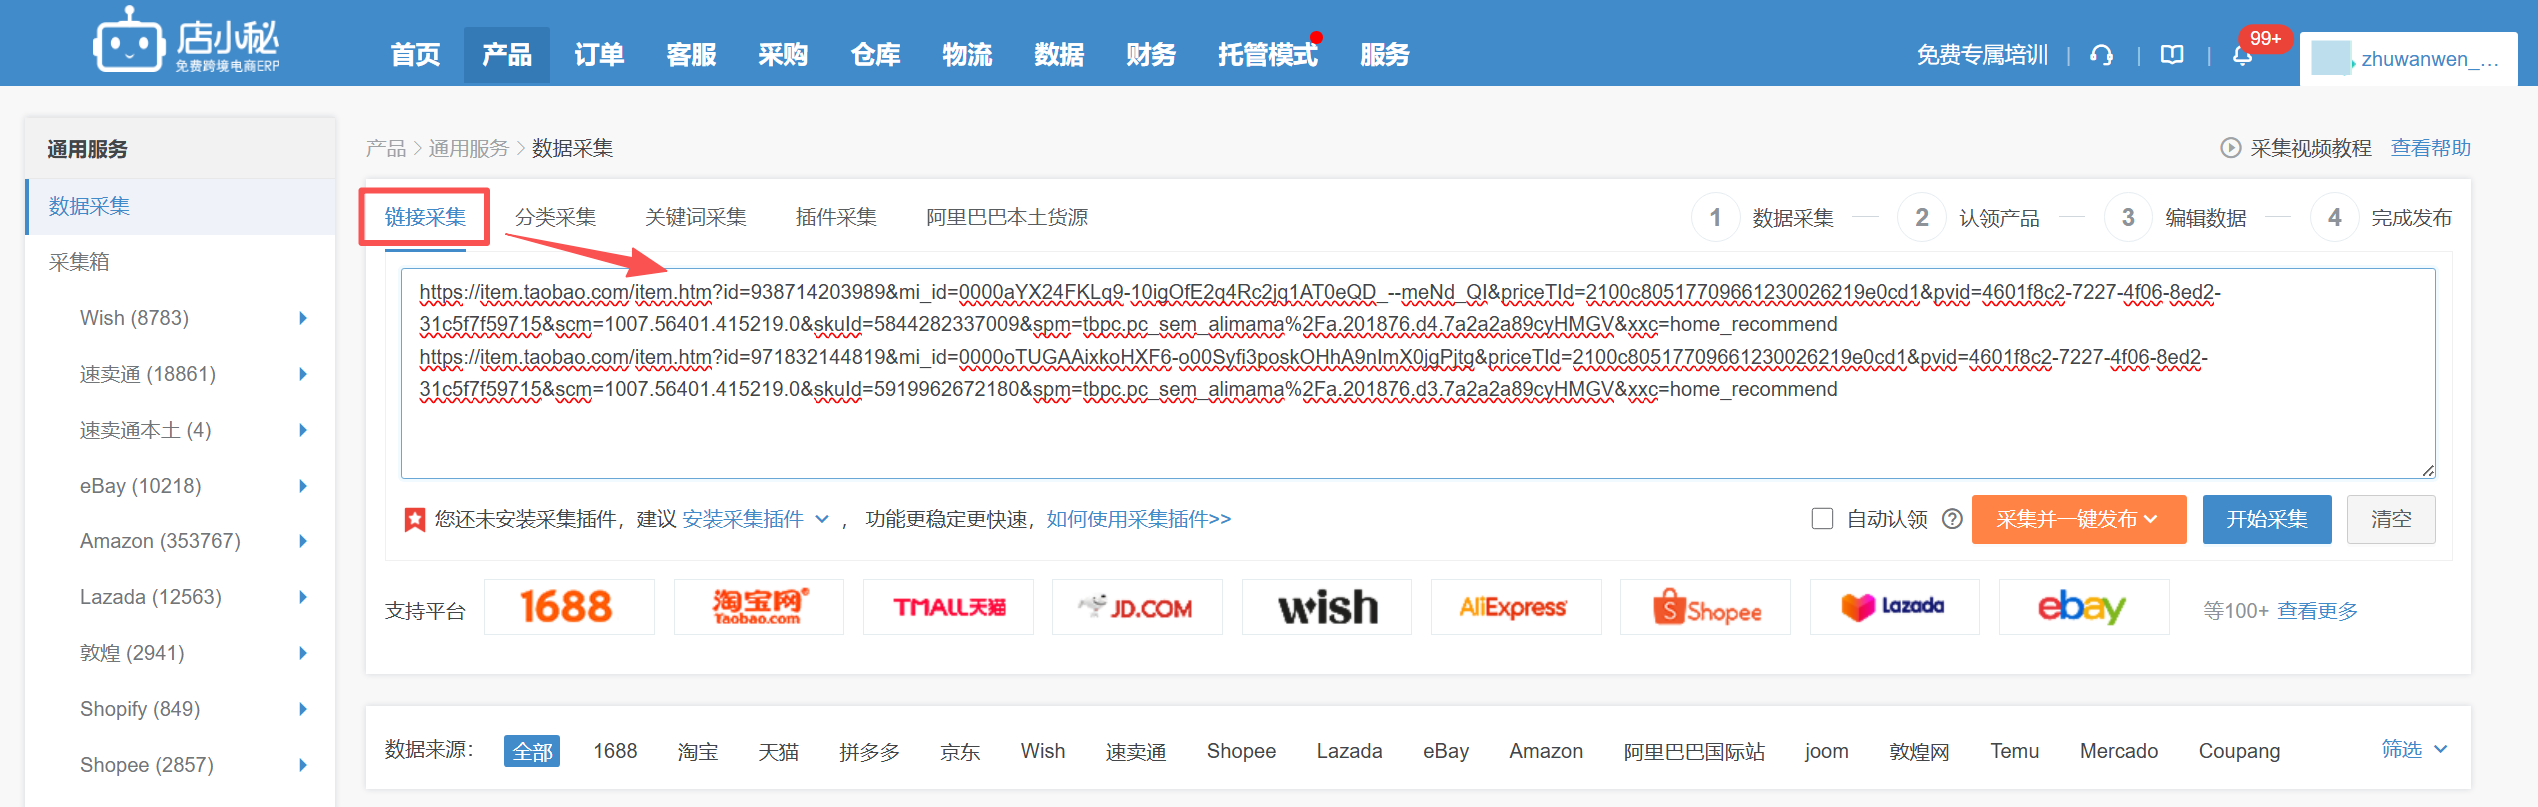Click the 开始采集 button
The width and height of the screenshot is (2538, 807).
[x=2267, y=519]
